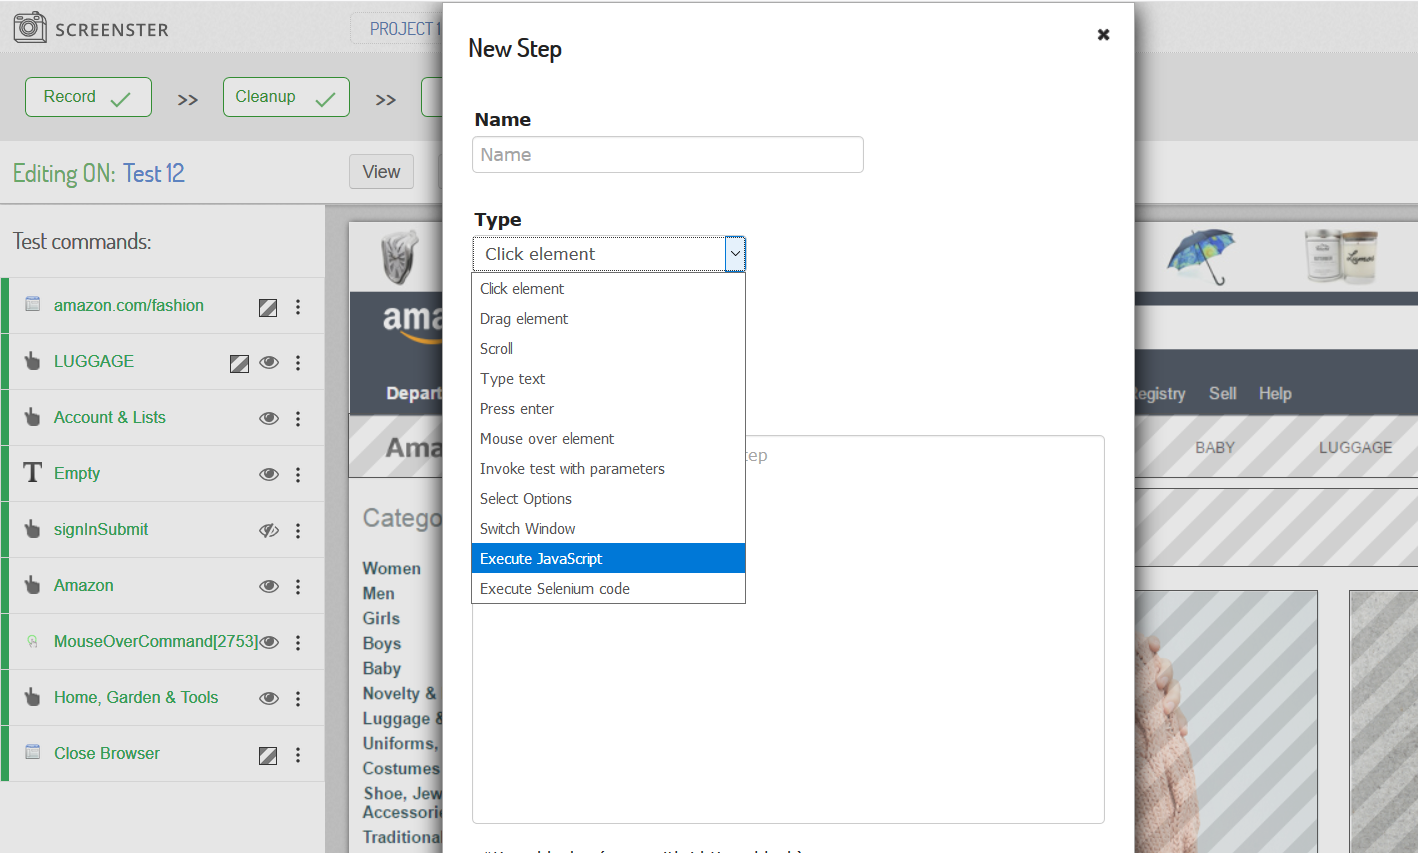The width and height of the screenshot is (1418, 853).
Task: Click the screenshot compare icon for LUGGAGE
Action: (239, 364)
